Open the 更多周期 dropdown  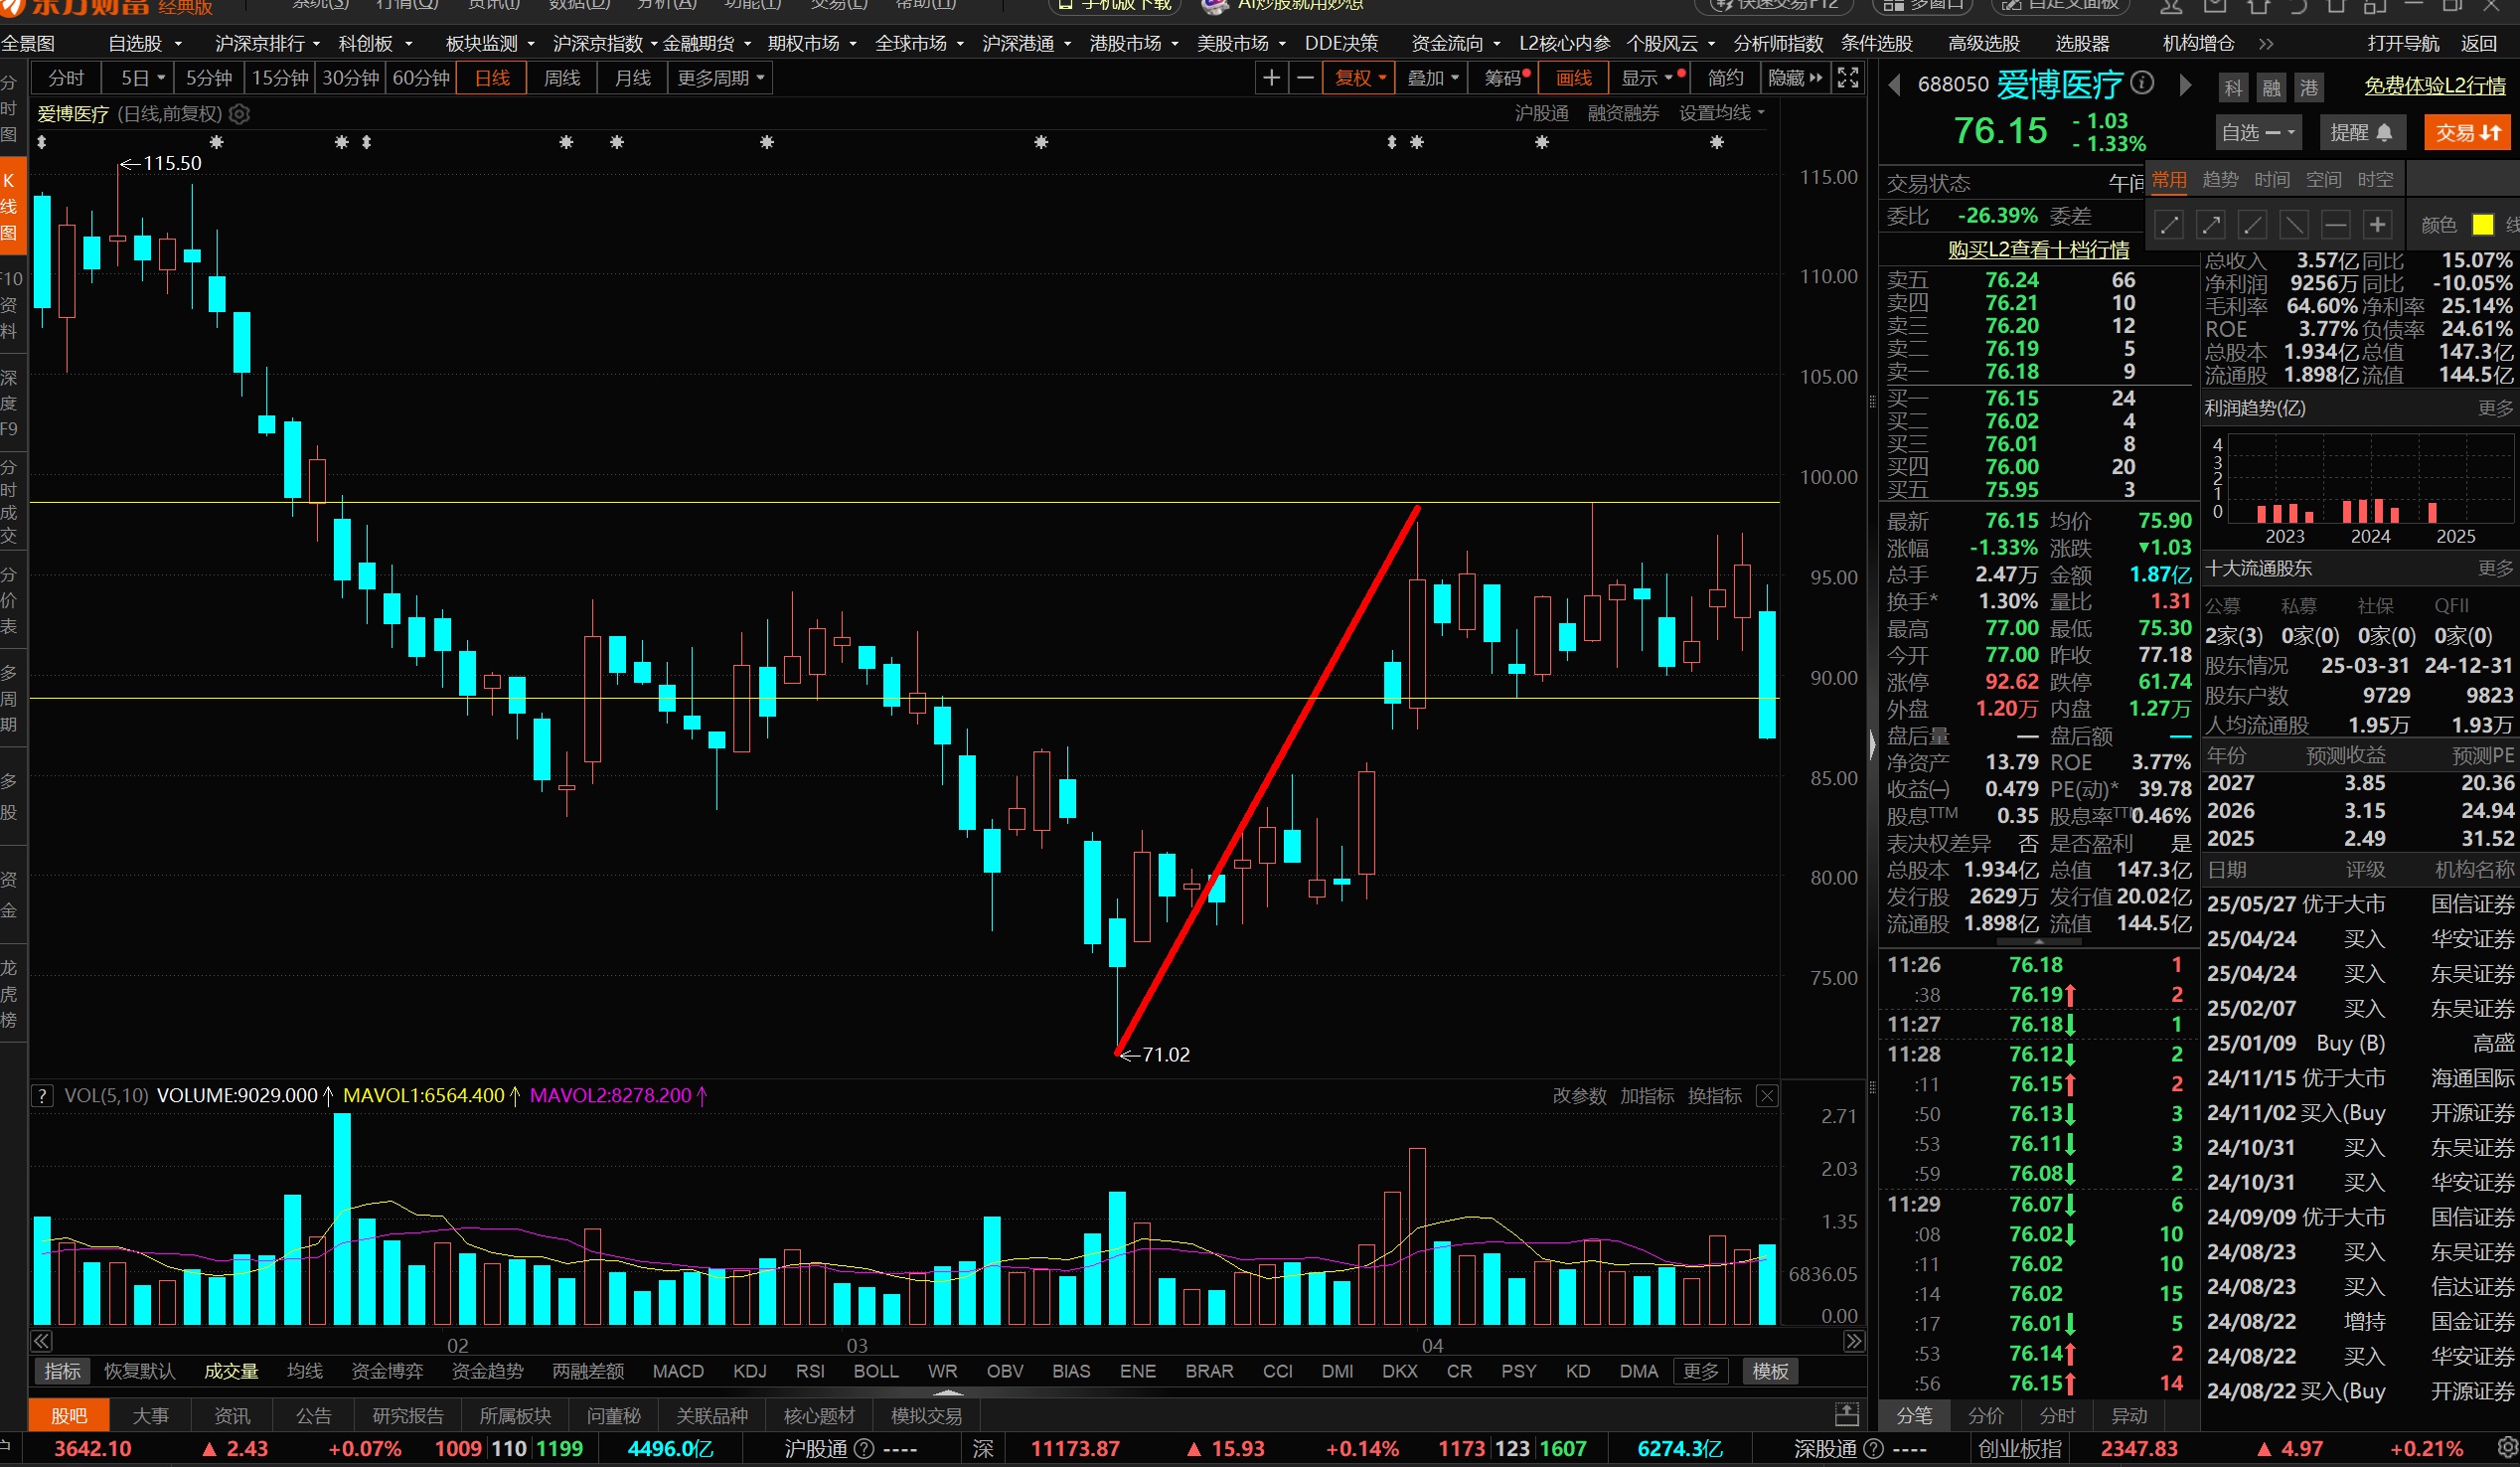(x=720, y=78)
